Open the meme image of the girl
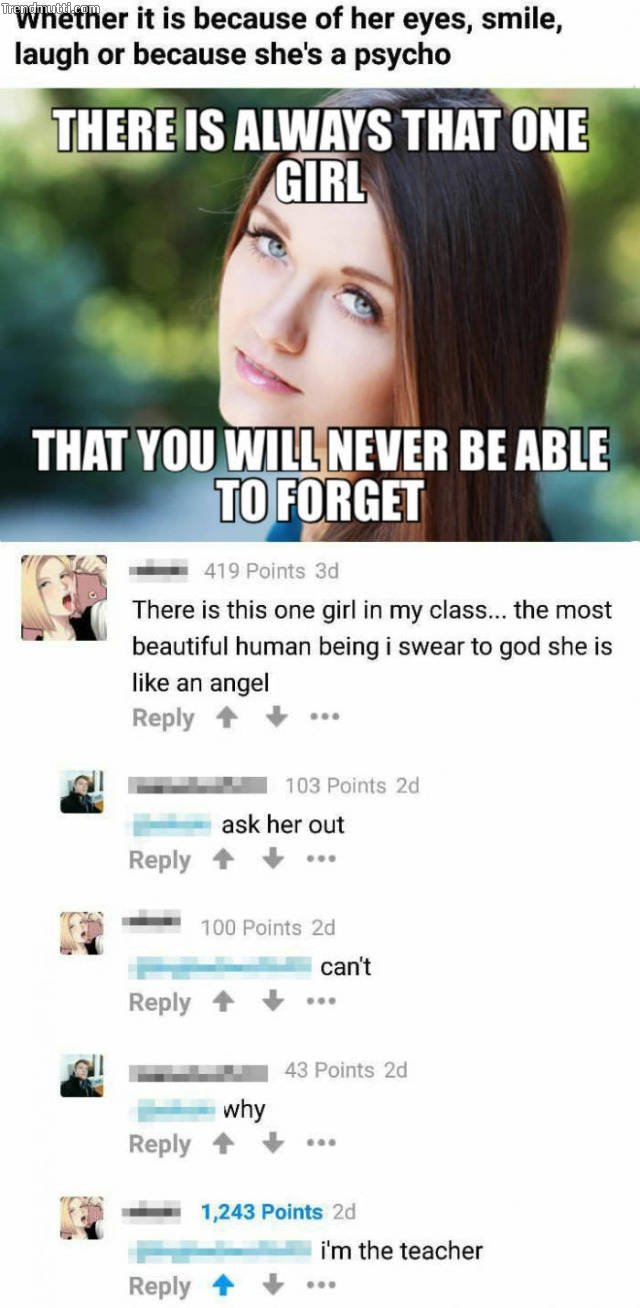Viewport: 640px width, 1308px height. click(x=320, y=314)
